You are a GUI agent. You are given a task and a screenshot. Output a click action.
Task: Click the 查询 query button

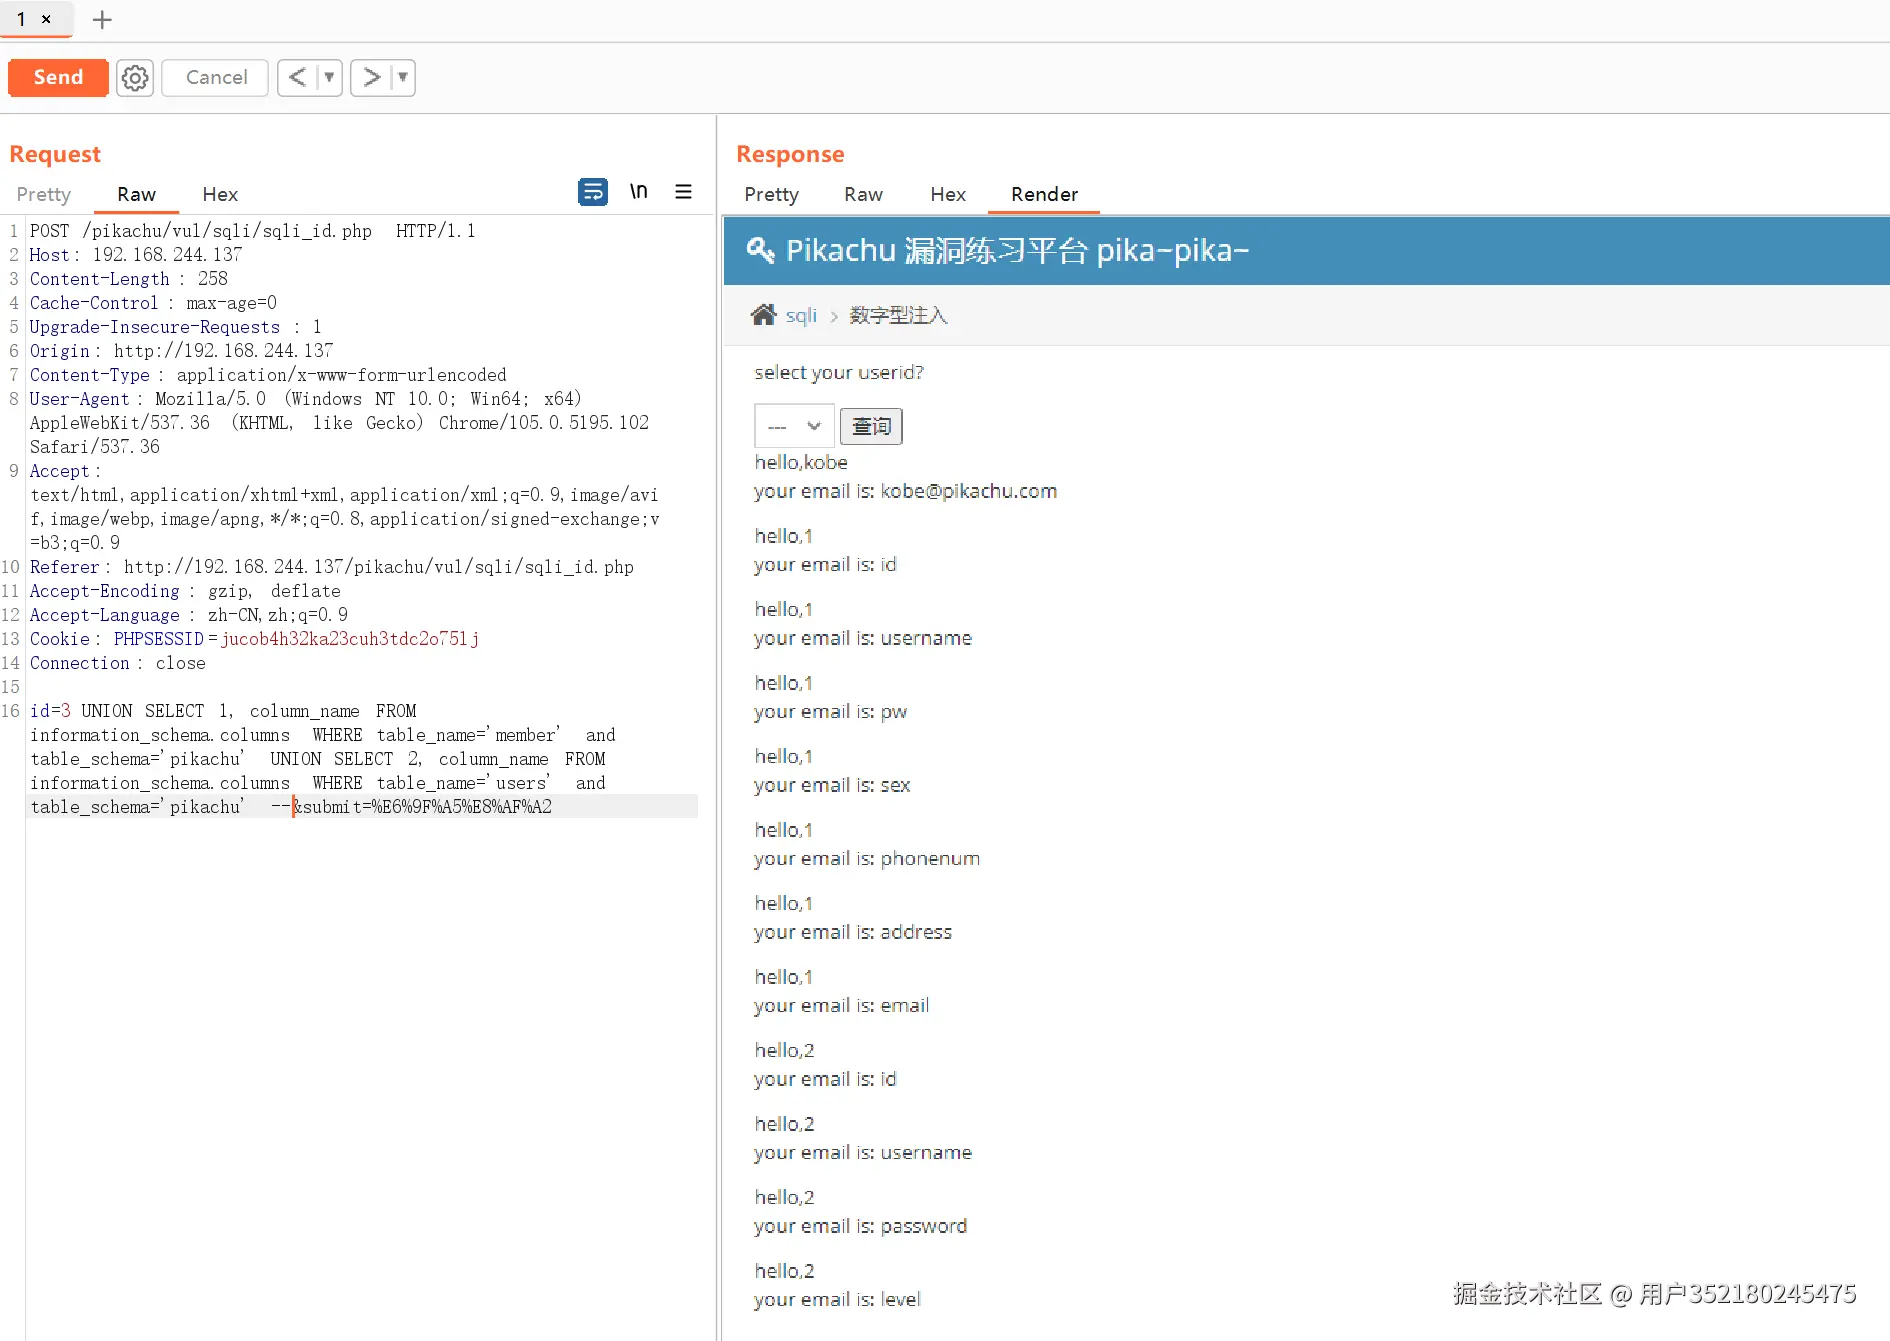(x=871, y=426)
